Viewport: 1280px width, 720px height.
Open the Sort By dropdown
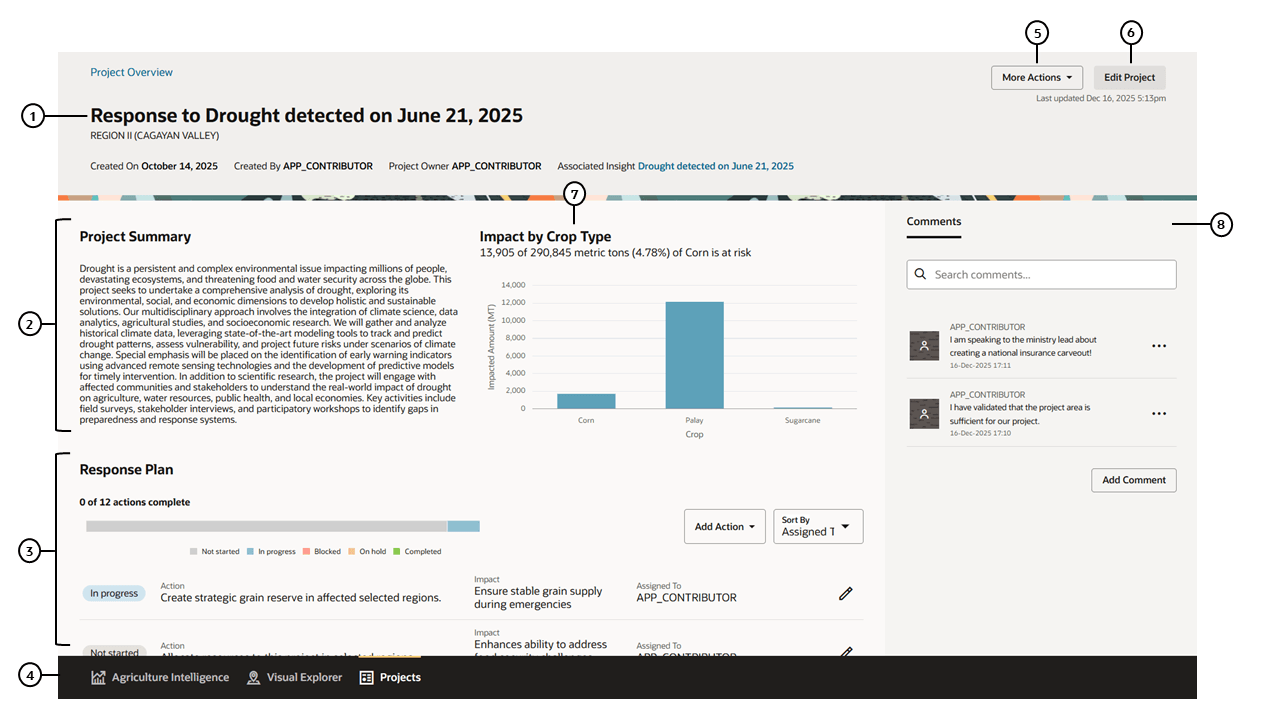click(818, 527)
